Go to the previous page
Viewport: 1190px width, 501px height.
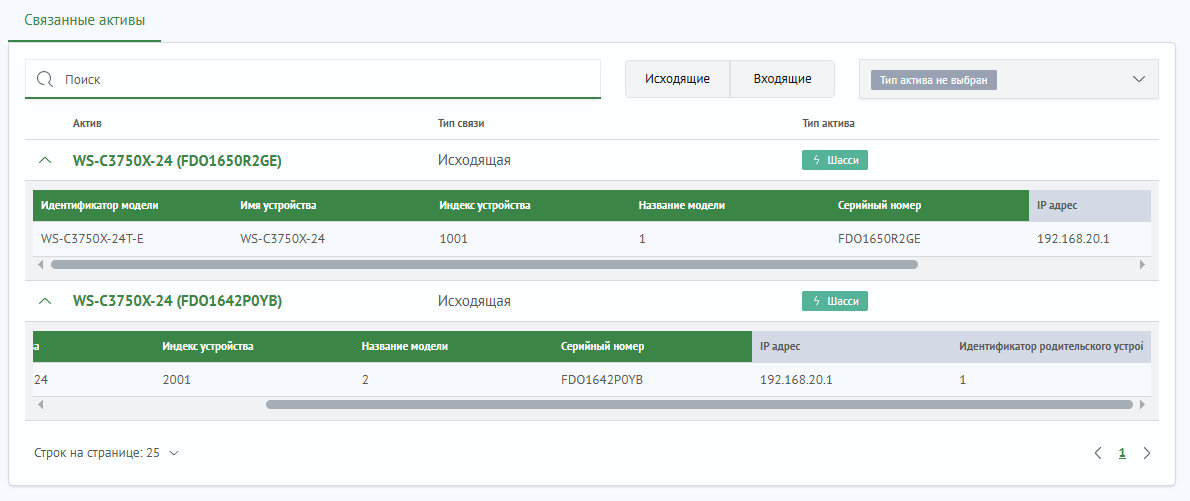(x=1098, y=453)
